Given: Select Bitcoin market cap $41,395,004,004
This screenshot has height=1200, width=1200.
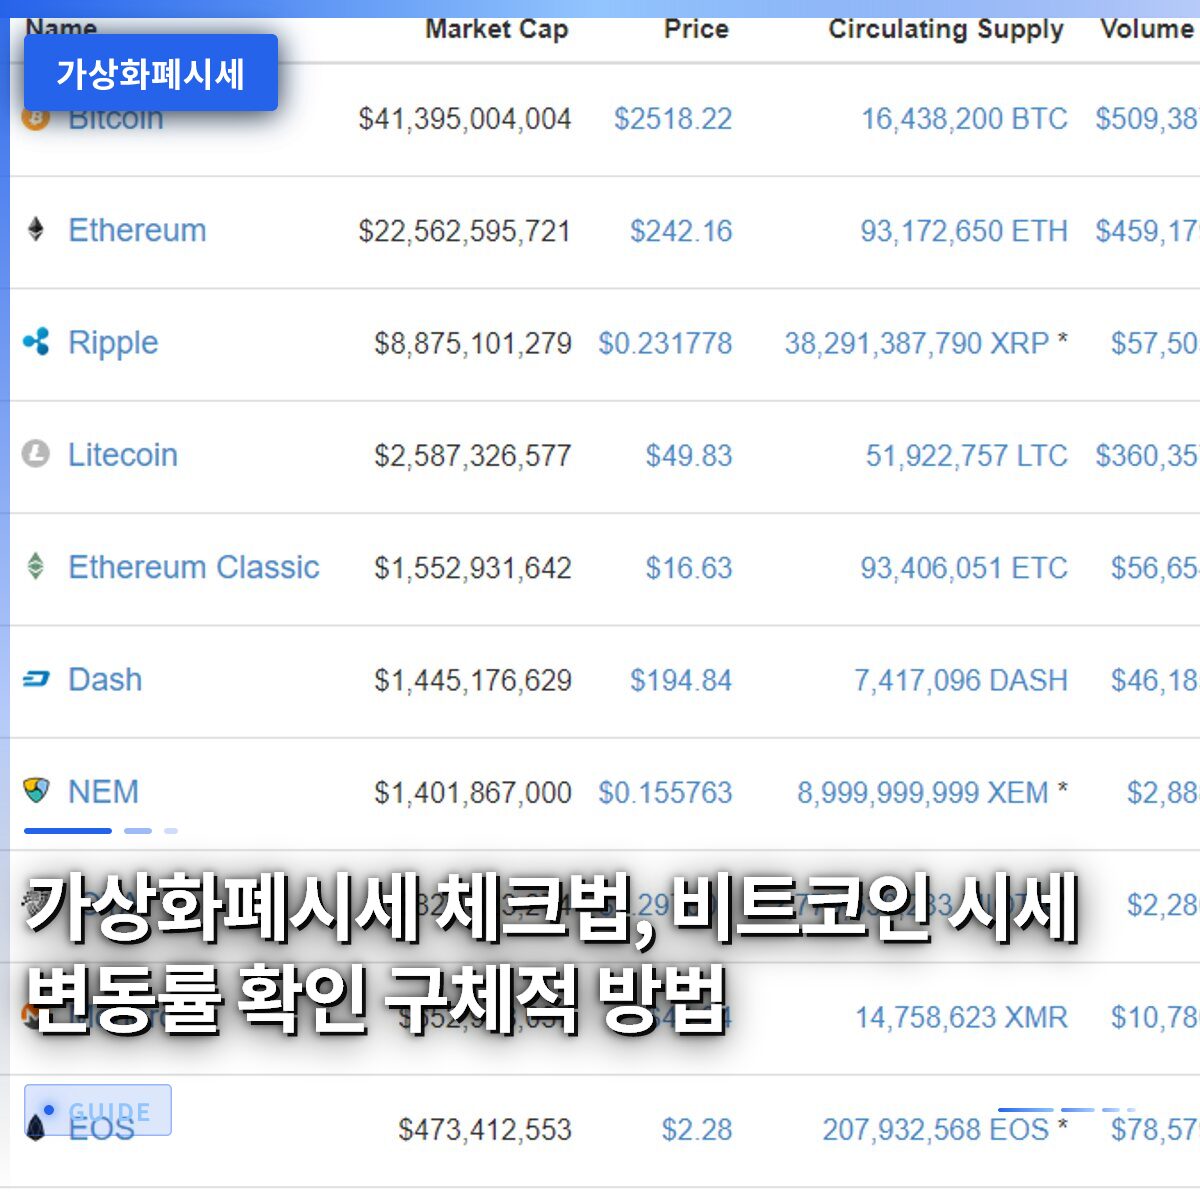Looking at the screenshot, I should click(x=465, y=119).
